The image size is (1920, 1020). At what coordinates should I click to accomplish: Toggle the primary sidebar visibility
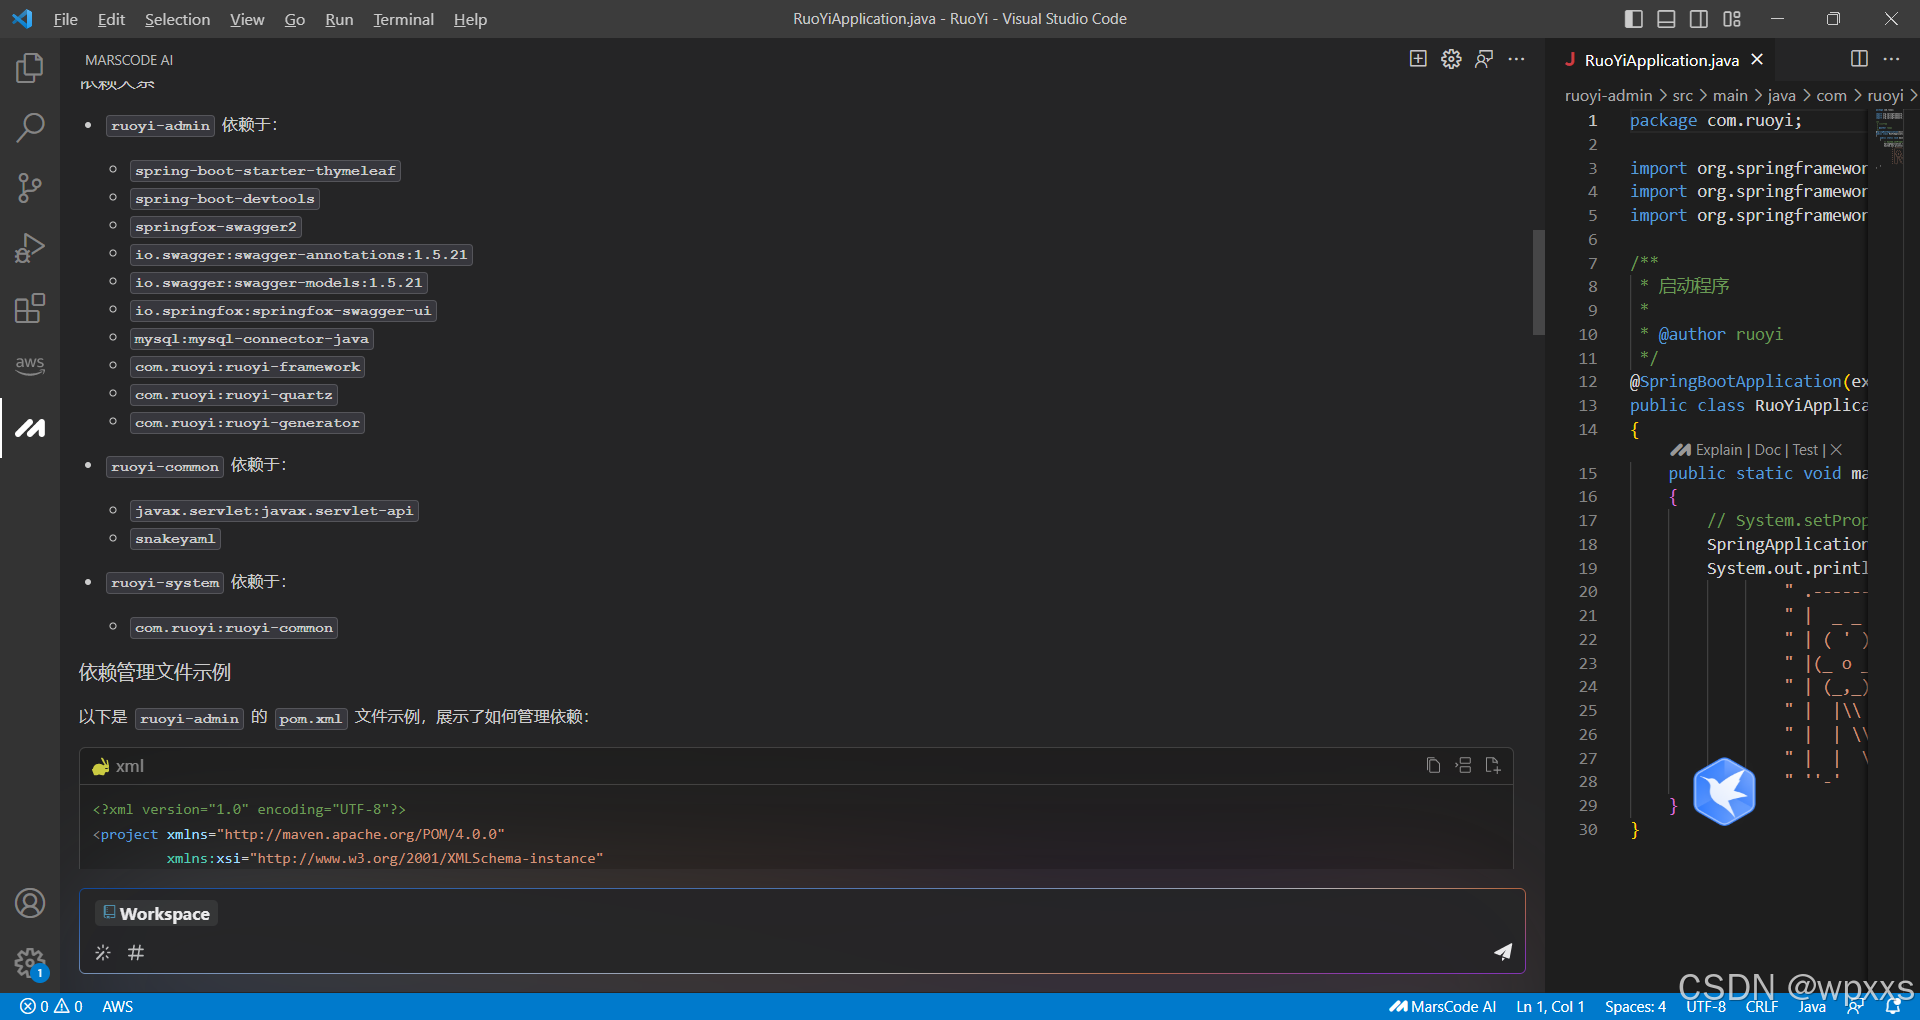point(1633,18)
